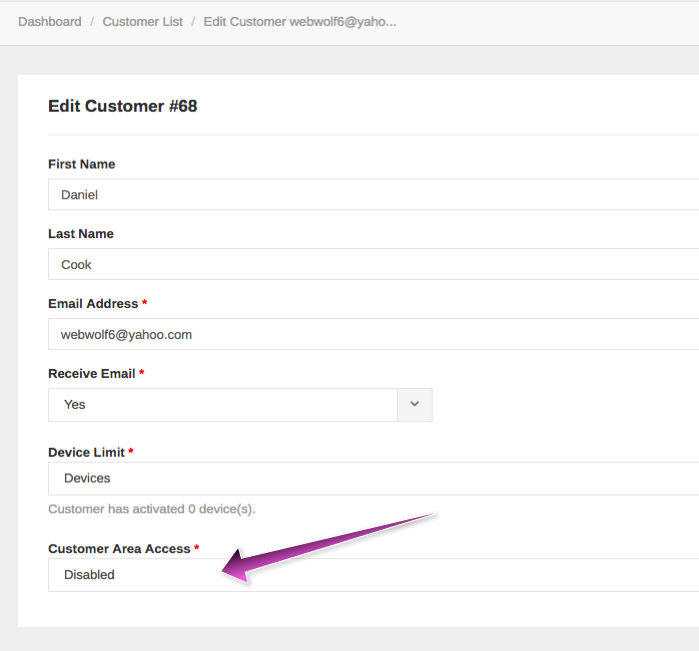The height and width of the screenshot is (651, 699).
Task: Click the Last Name label
Action: pyautogui.click(x=81, y=234)
